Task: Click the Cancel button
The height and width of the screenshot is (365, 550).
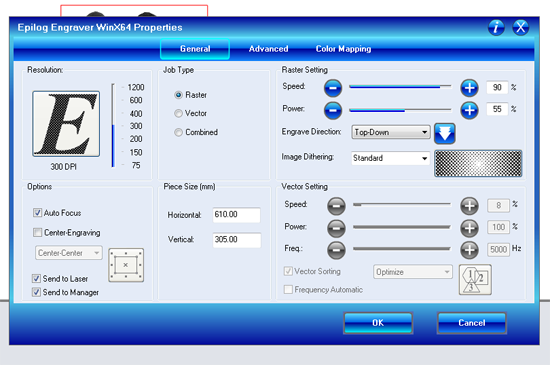Action: (472, 323)
